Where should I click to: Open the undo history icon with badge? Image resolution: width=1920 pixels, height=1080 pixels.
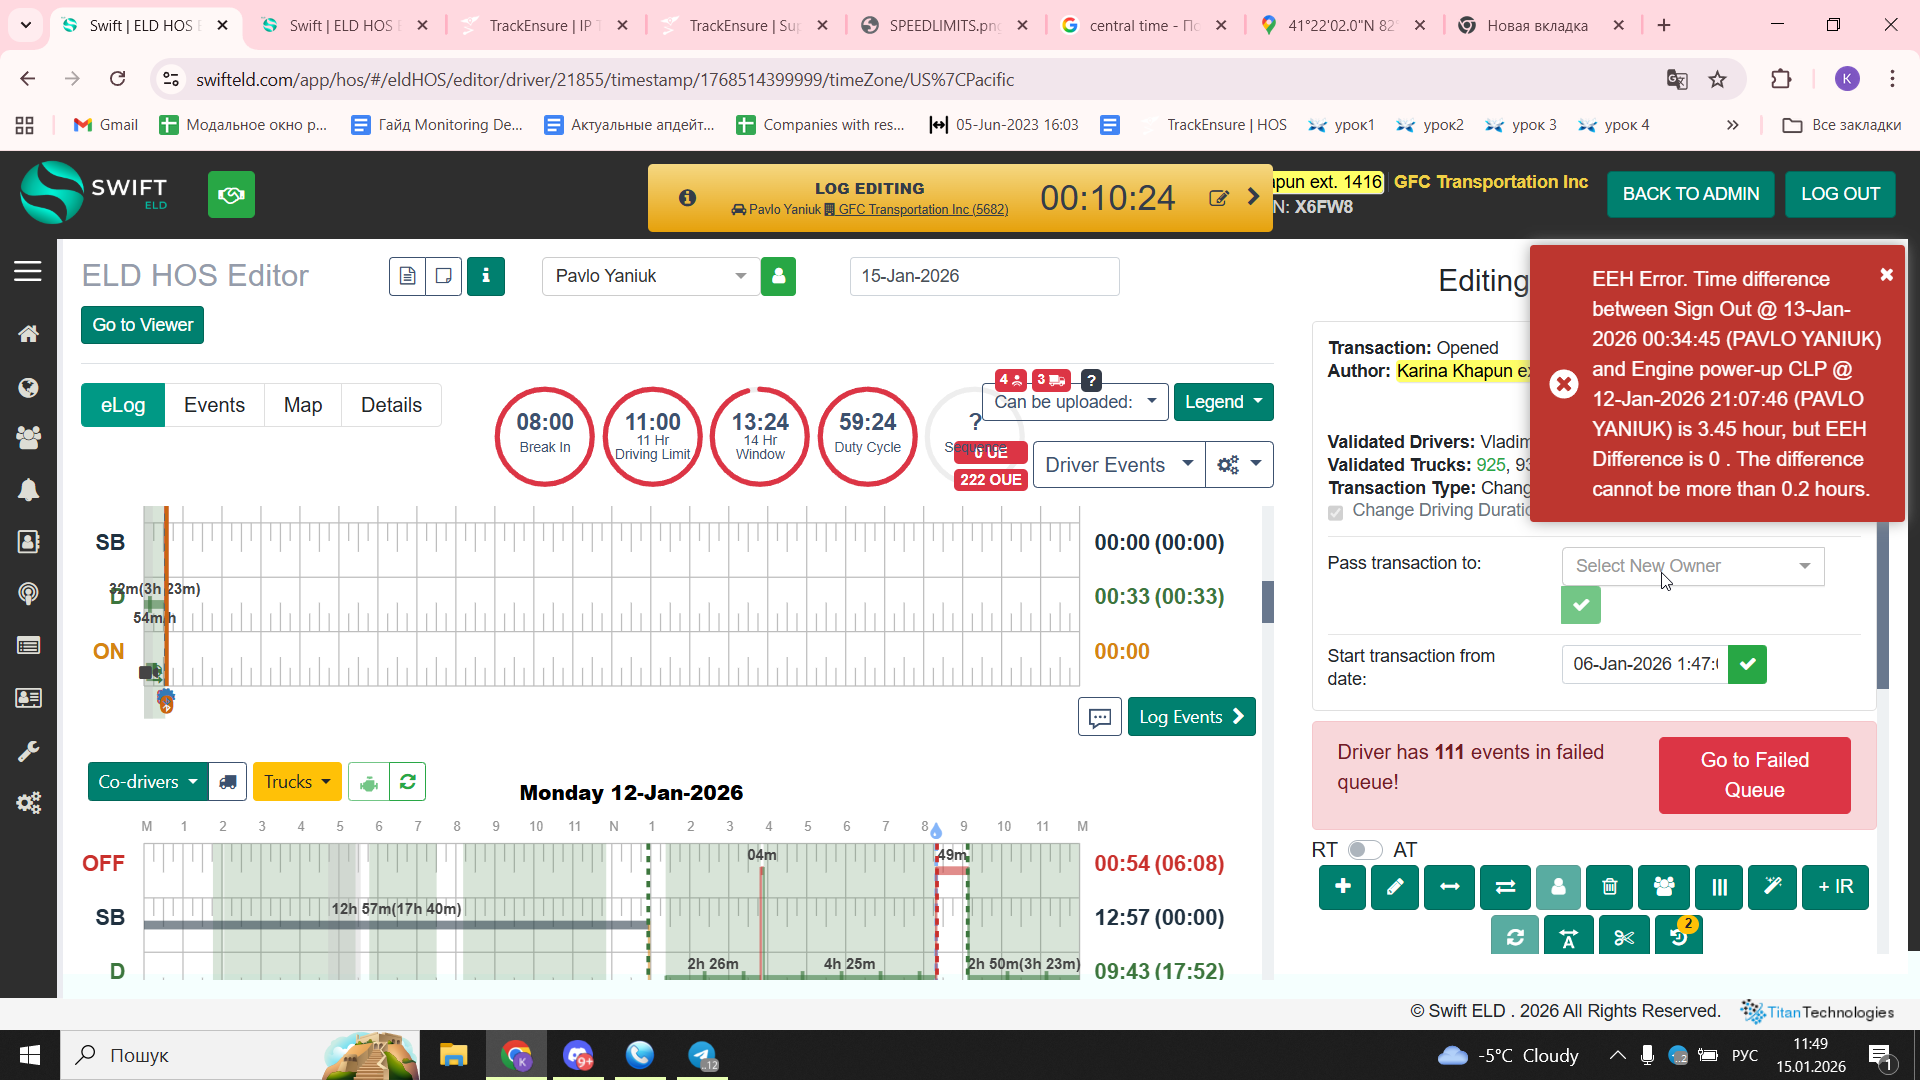click(x=1679, y=937)
